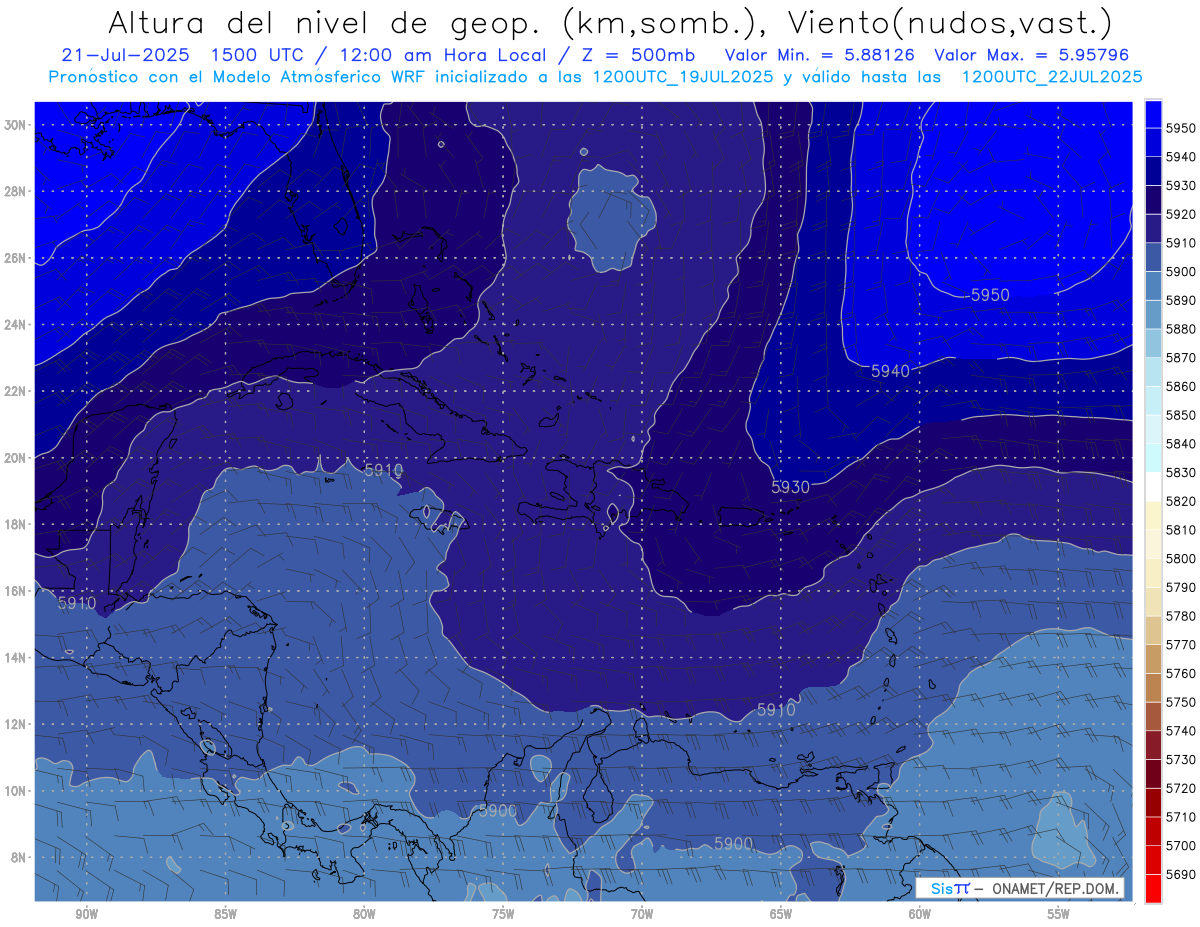The width and height of the screenshot is (1200, 927).
Task: Click the 16N latitude axis label
Action: (15, 591)
